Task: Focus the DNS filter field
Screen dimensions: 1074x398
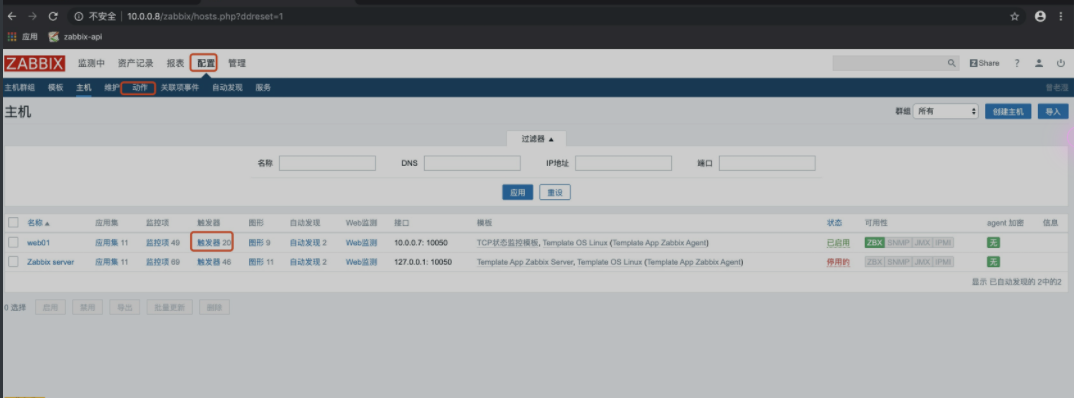Action: 472,163
